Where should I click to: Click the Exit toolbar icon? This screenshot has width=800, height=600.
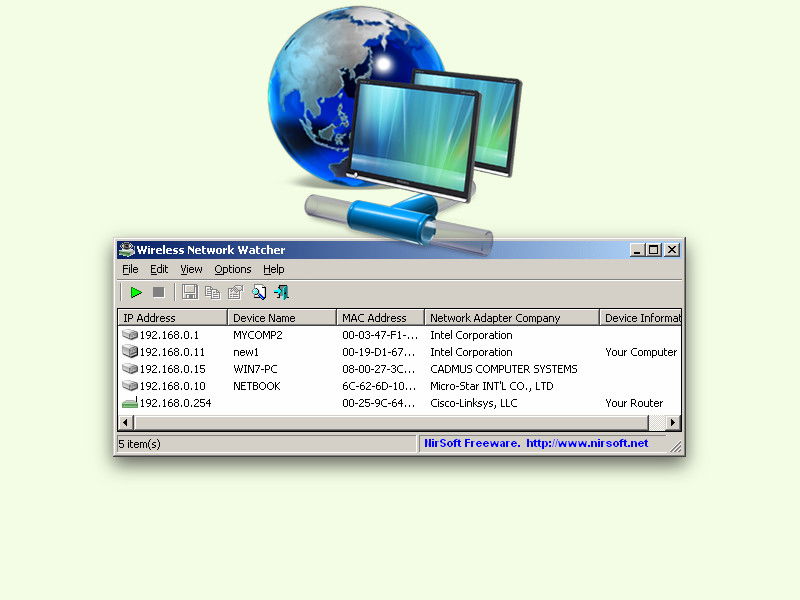point(281,292)
